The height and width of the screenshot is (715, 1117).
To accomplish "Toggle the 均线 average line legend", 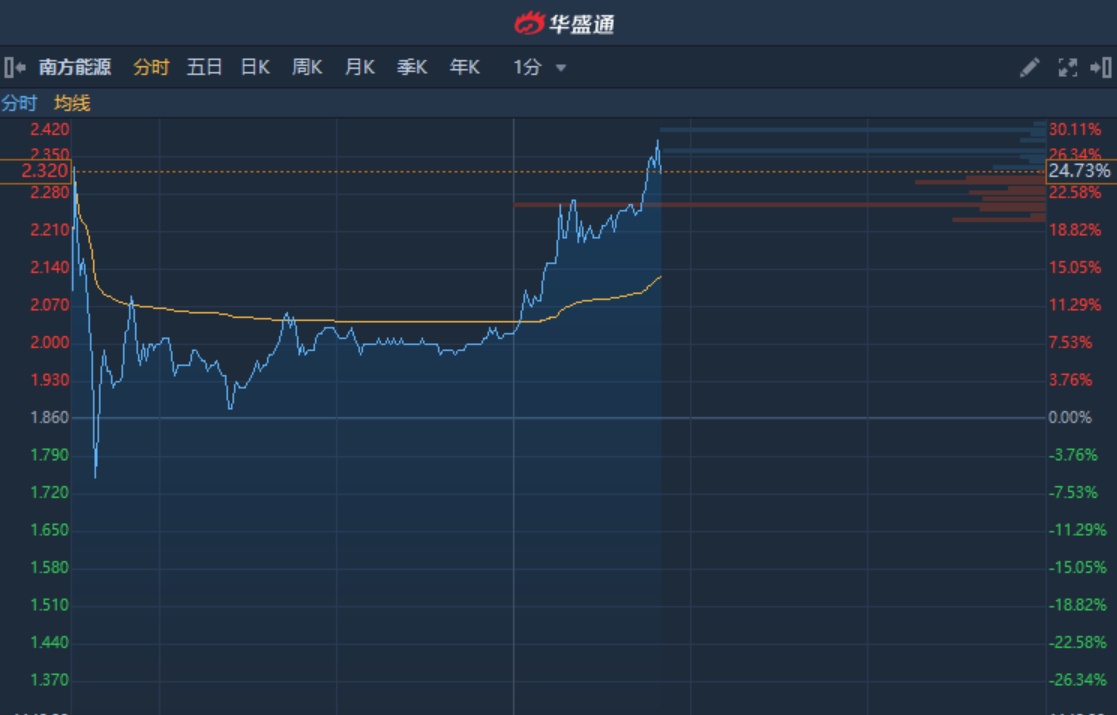I will tap(72, 103).
